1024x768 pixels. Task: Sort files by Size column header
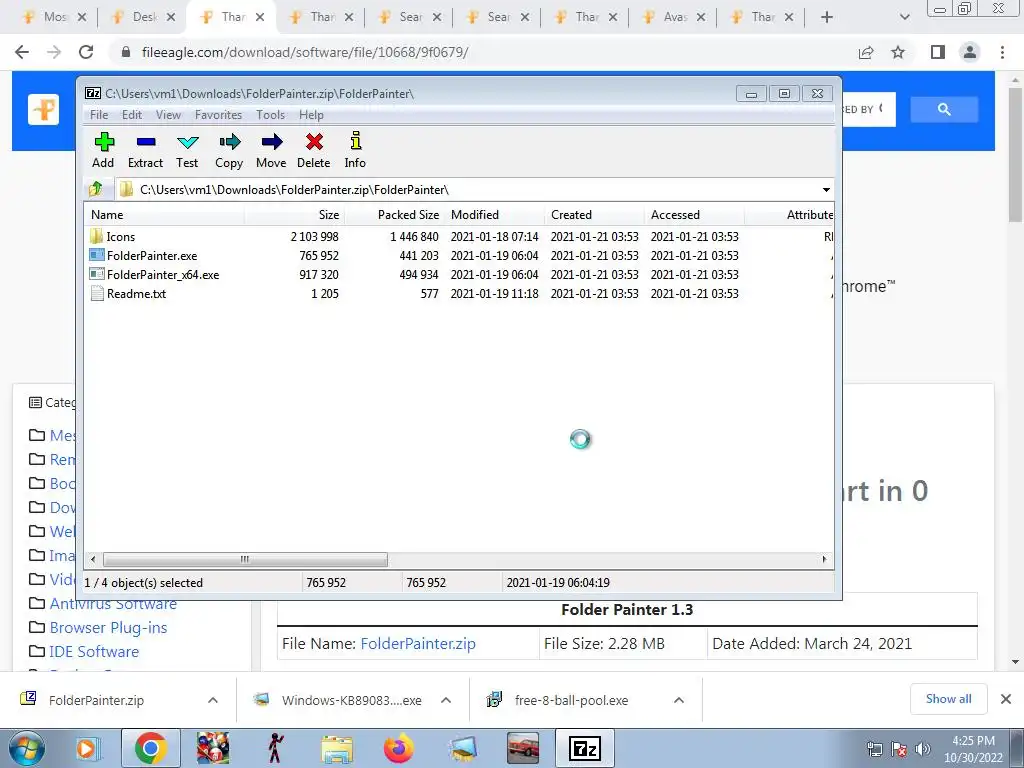tap(295, 215)
